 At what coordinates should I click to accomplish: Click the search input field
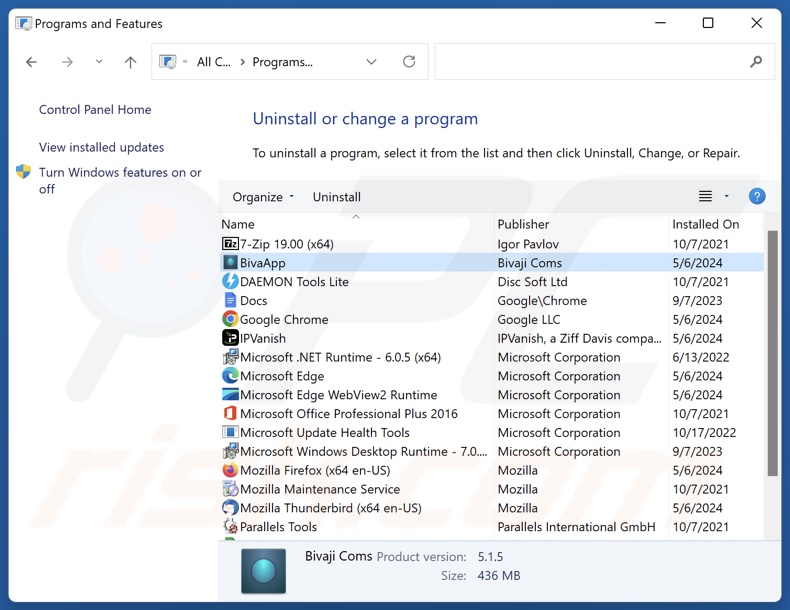coord(605,61)
